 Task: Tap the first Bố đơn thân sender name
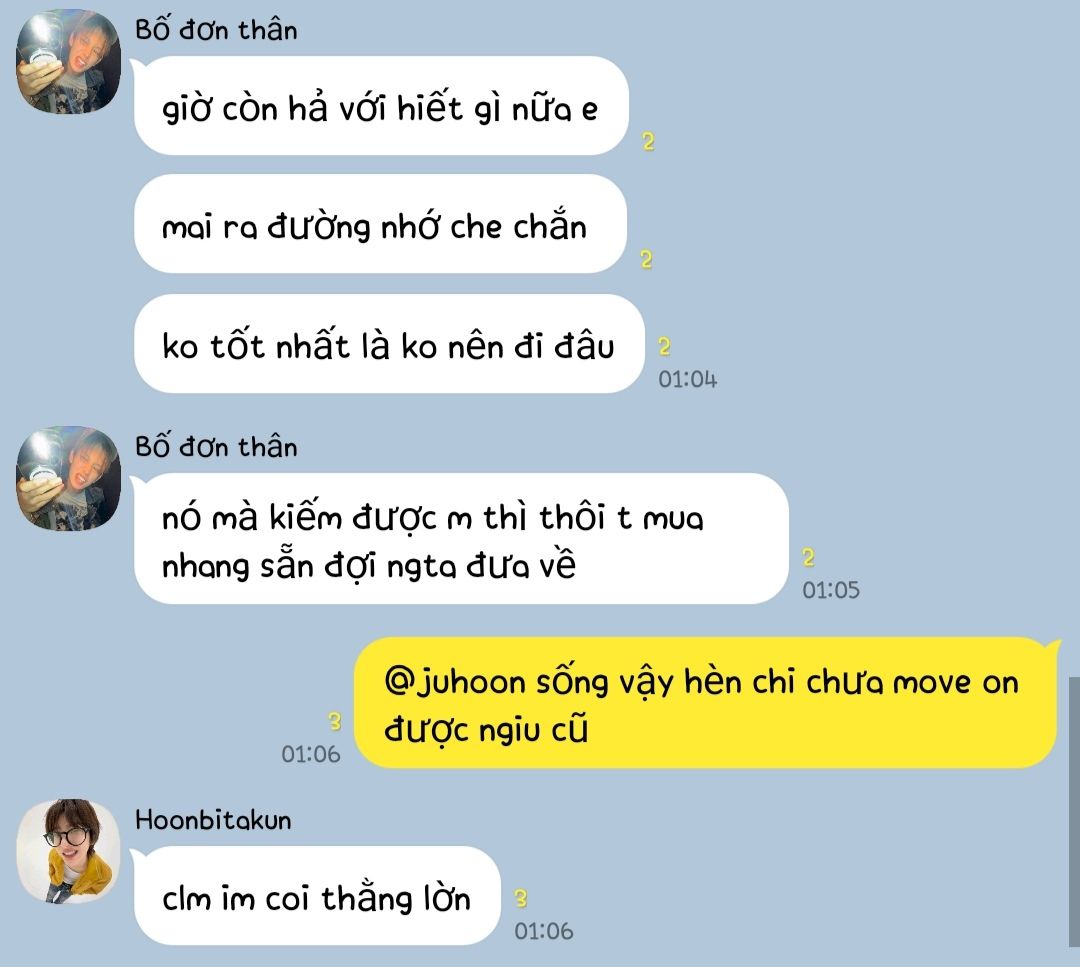click(216, 30)
